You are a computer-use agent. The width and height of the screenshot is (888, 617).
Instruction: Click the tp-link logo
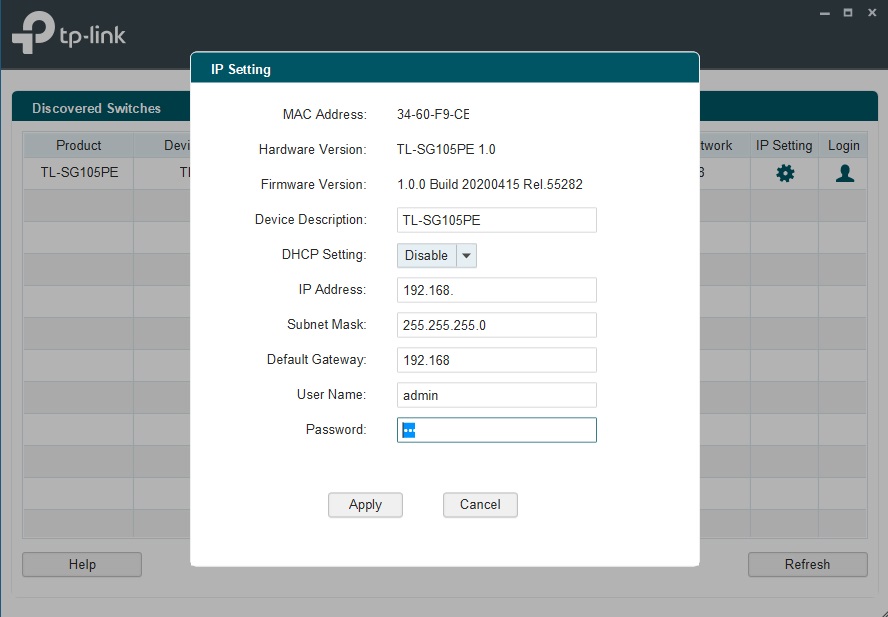(69, 33)
